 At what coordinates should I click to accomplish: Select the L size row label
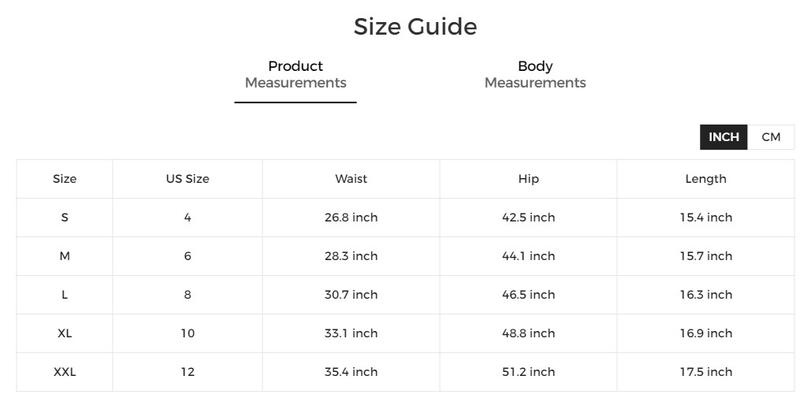[65, 295]
